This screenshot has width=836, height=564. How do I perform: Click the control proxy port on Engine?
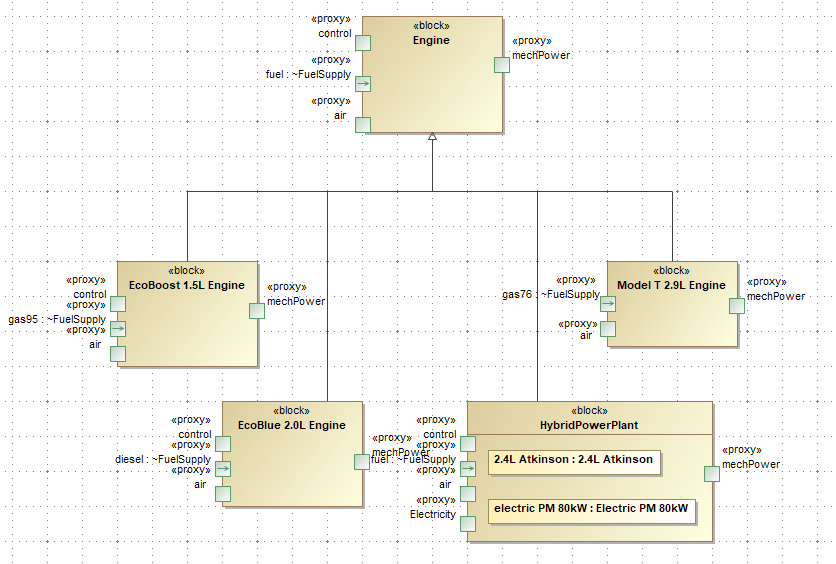pyautogui.click(x=363, y=43)
